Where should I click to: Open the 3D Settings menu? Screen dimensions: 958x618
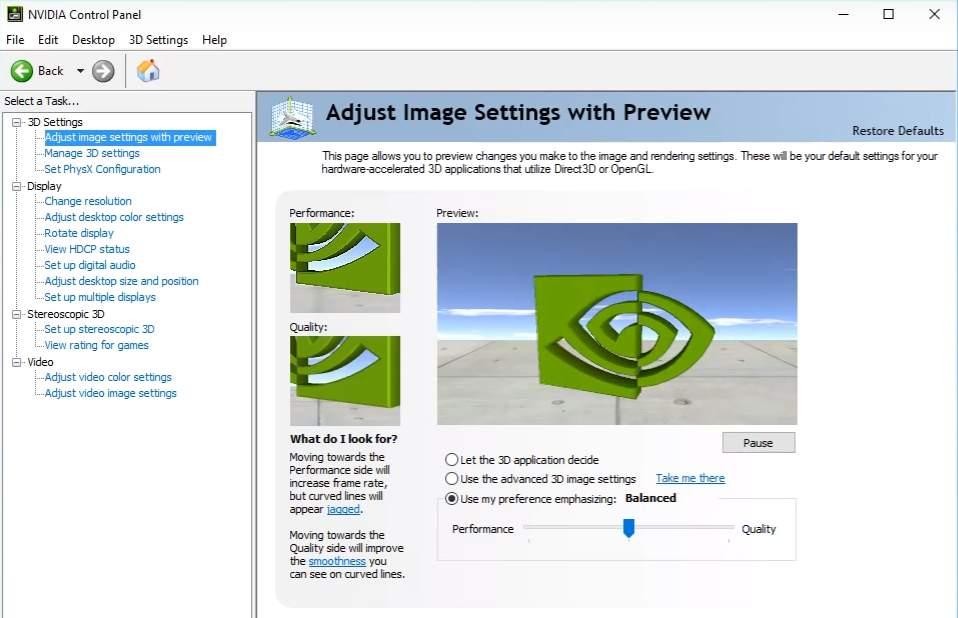pos(158,40)
